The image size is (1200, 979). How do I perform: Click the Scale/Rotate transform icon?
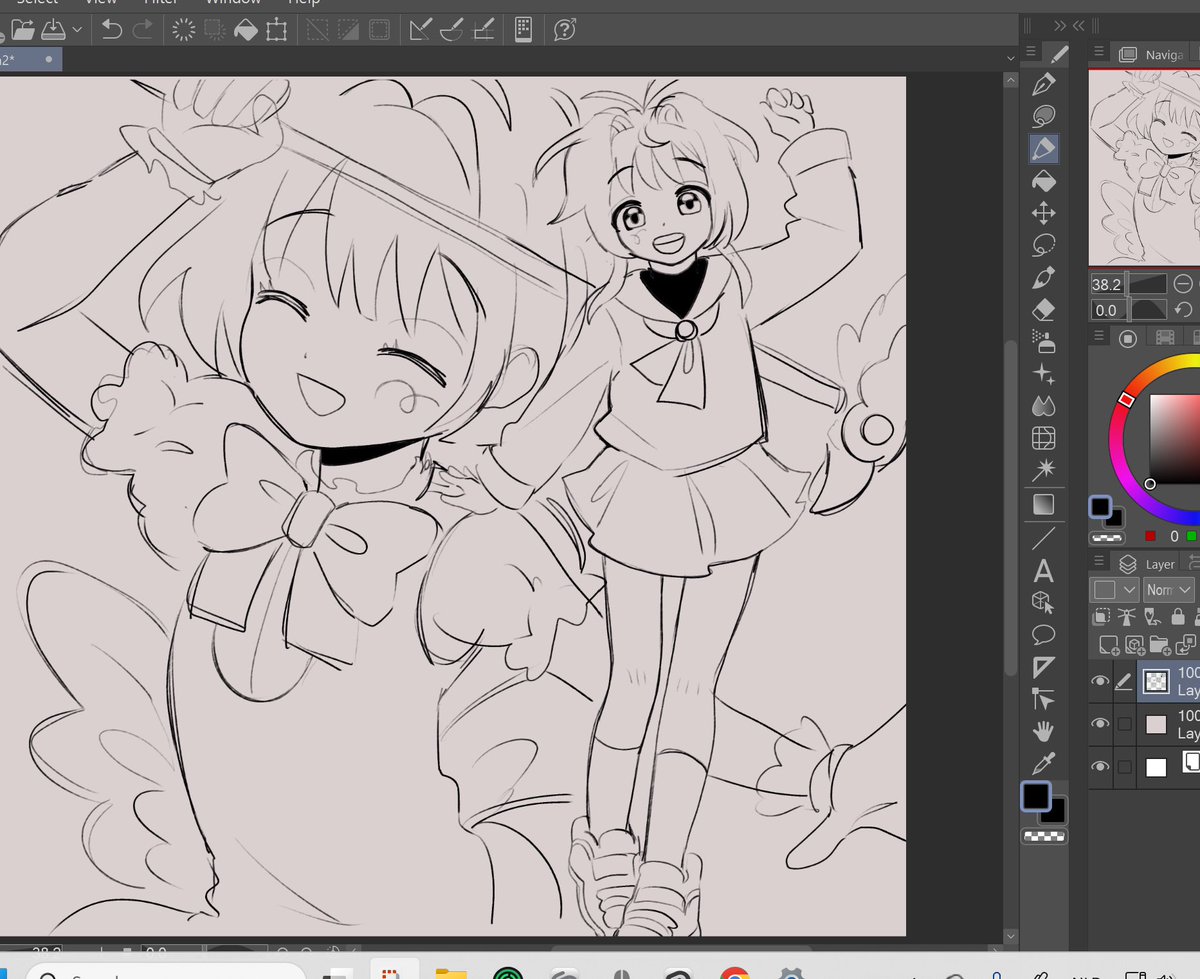[276, 30]
